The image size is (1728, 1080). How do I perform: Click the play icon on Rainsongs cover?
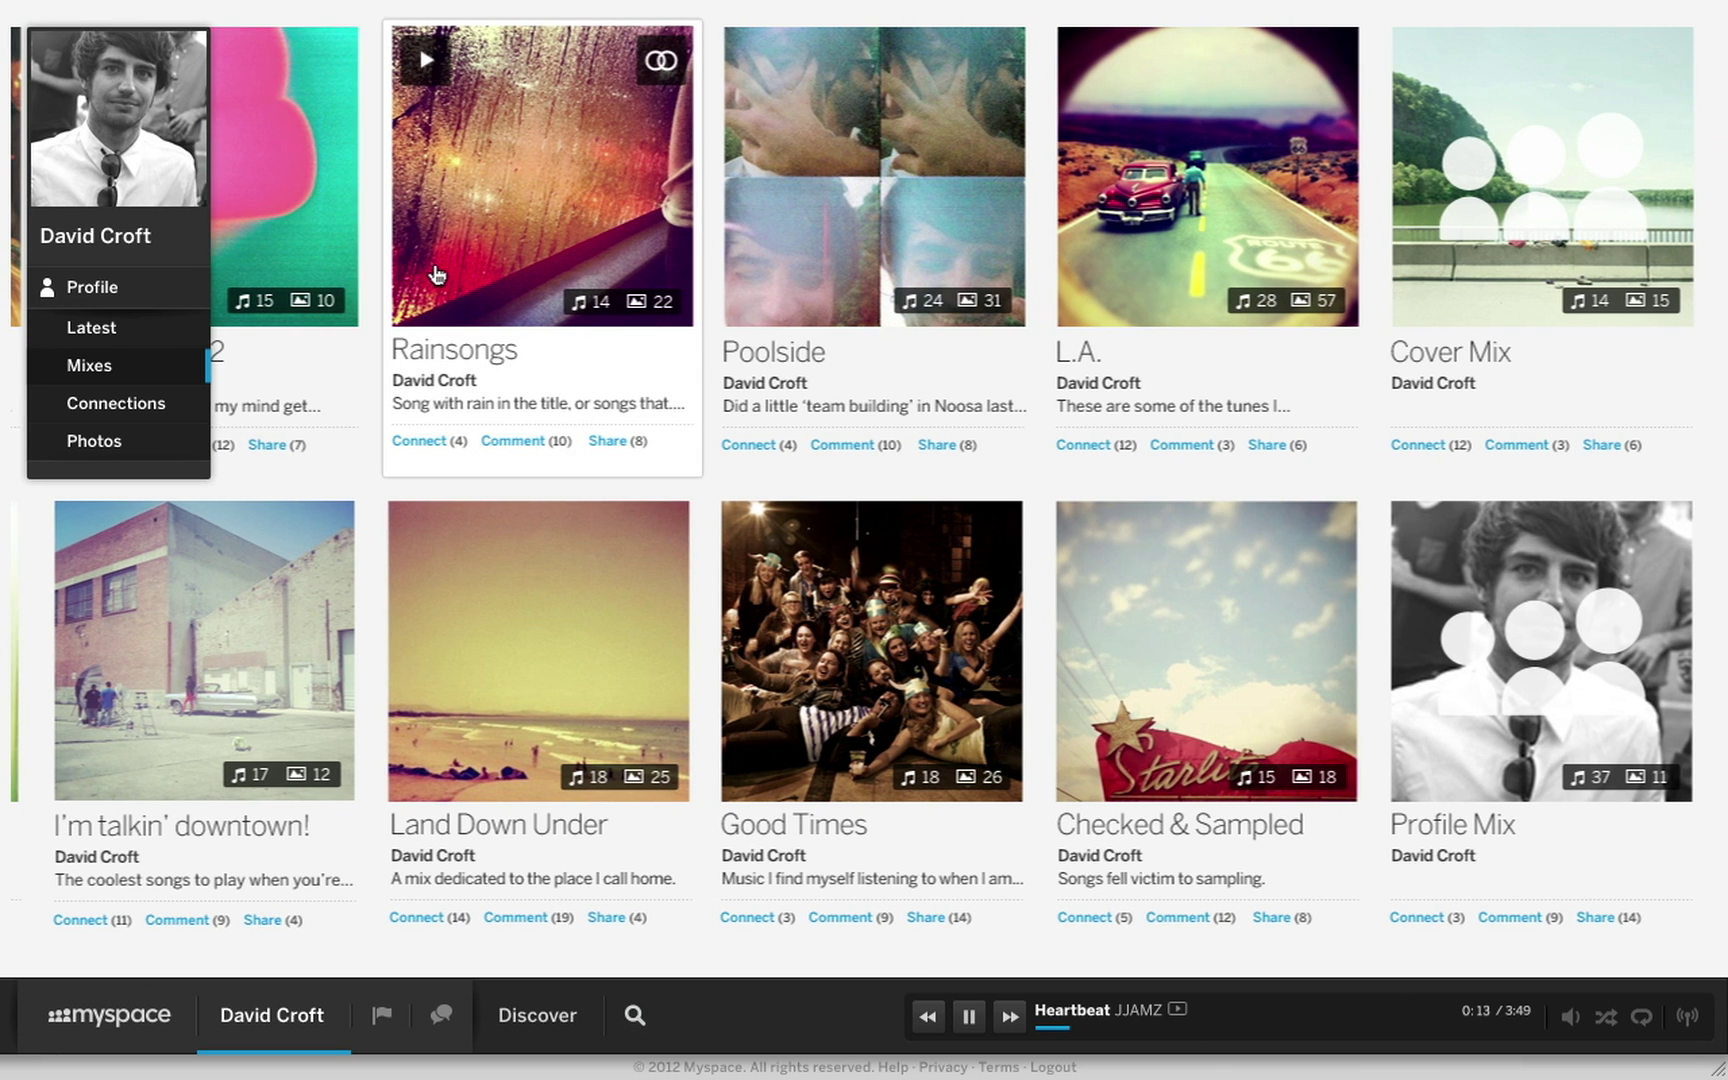pos(426,60)
